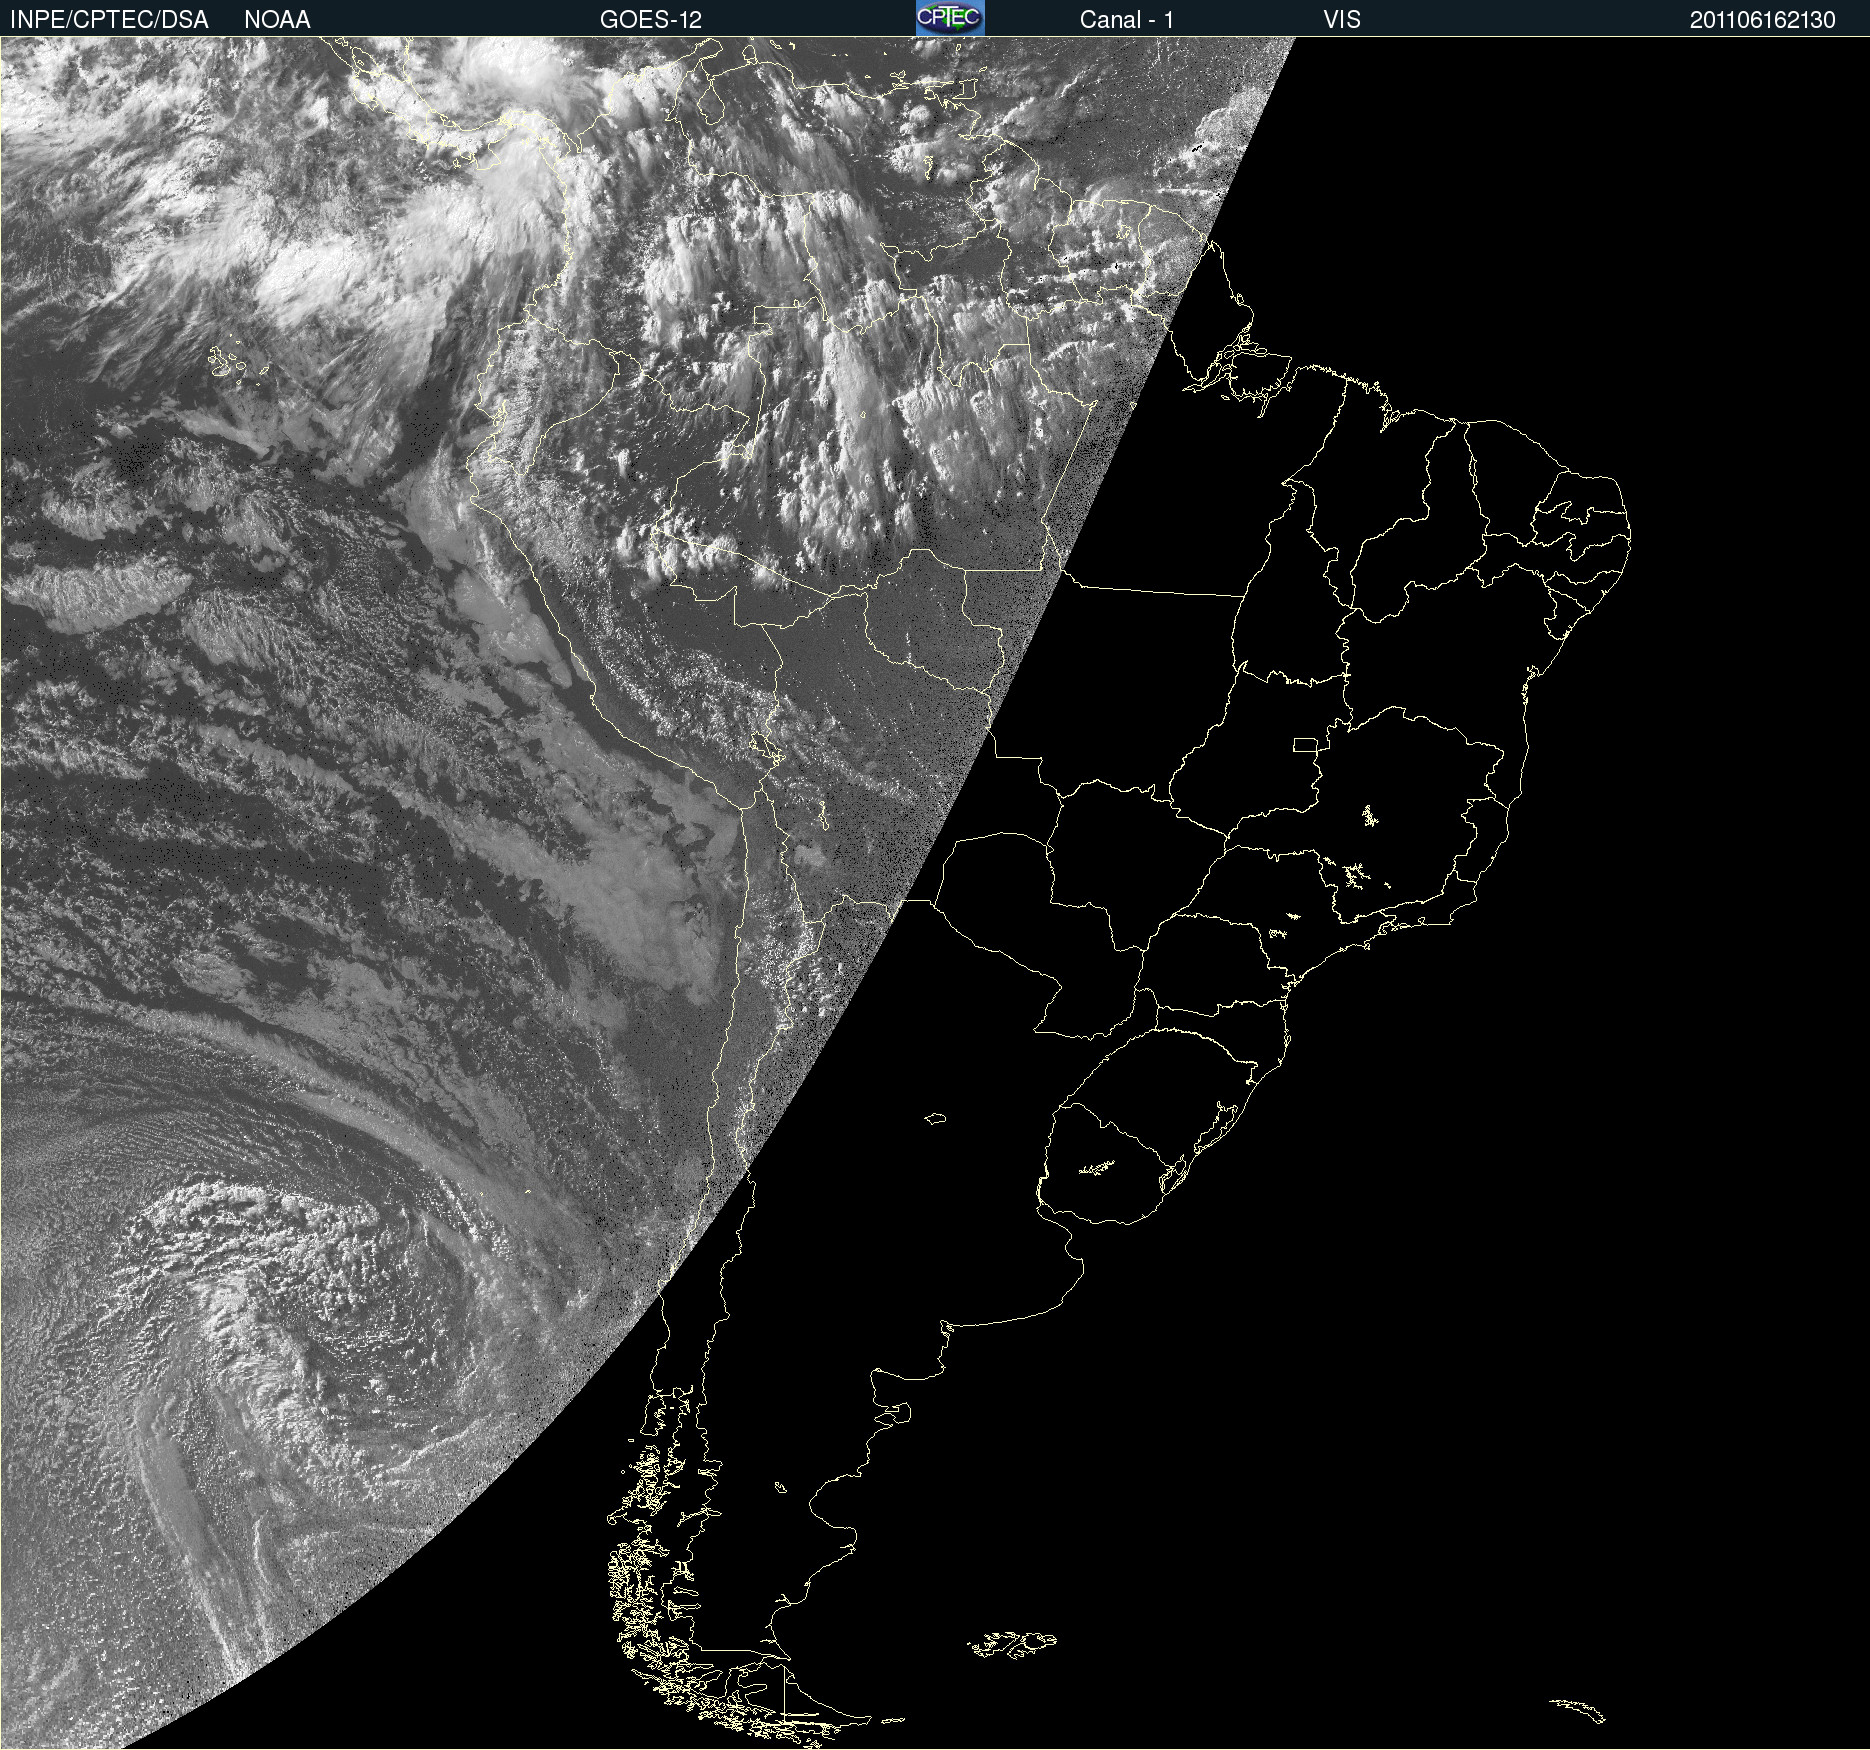This screenshot has height=1750, width=1870.
Task: Click the CPTEC logo in header
Action: tap(950, 18)
